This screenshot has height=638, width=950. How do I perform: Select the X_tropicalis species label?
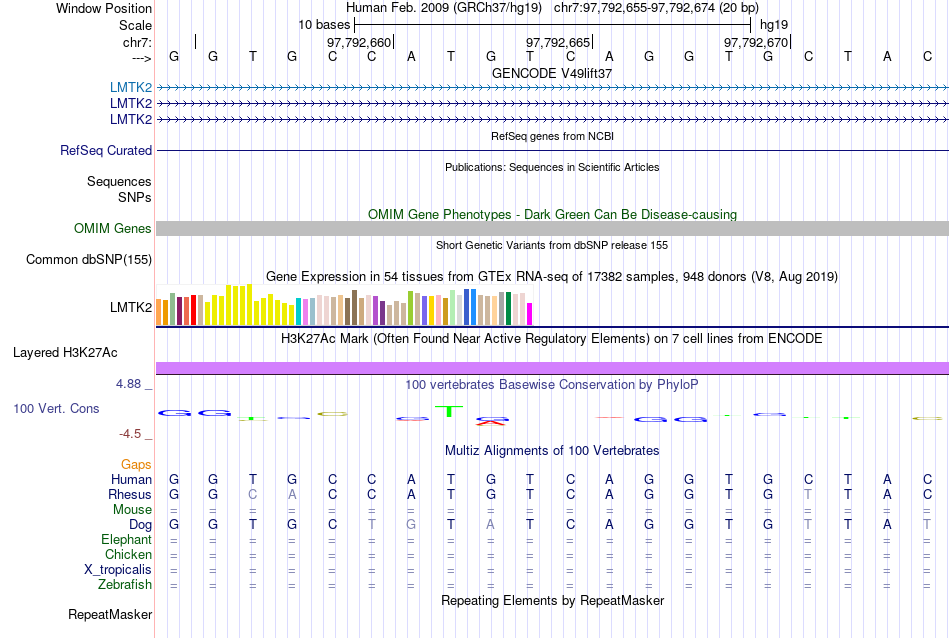point(118,570)
